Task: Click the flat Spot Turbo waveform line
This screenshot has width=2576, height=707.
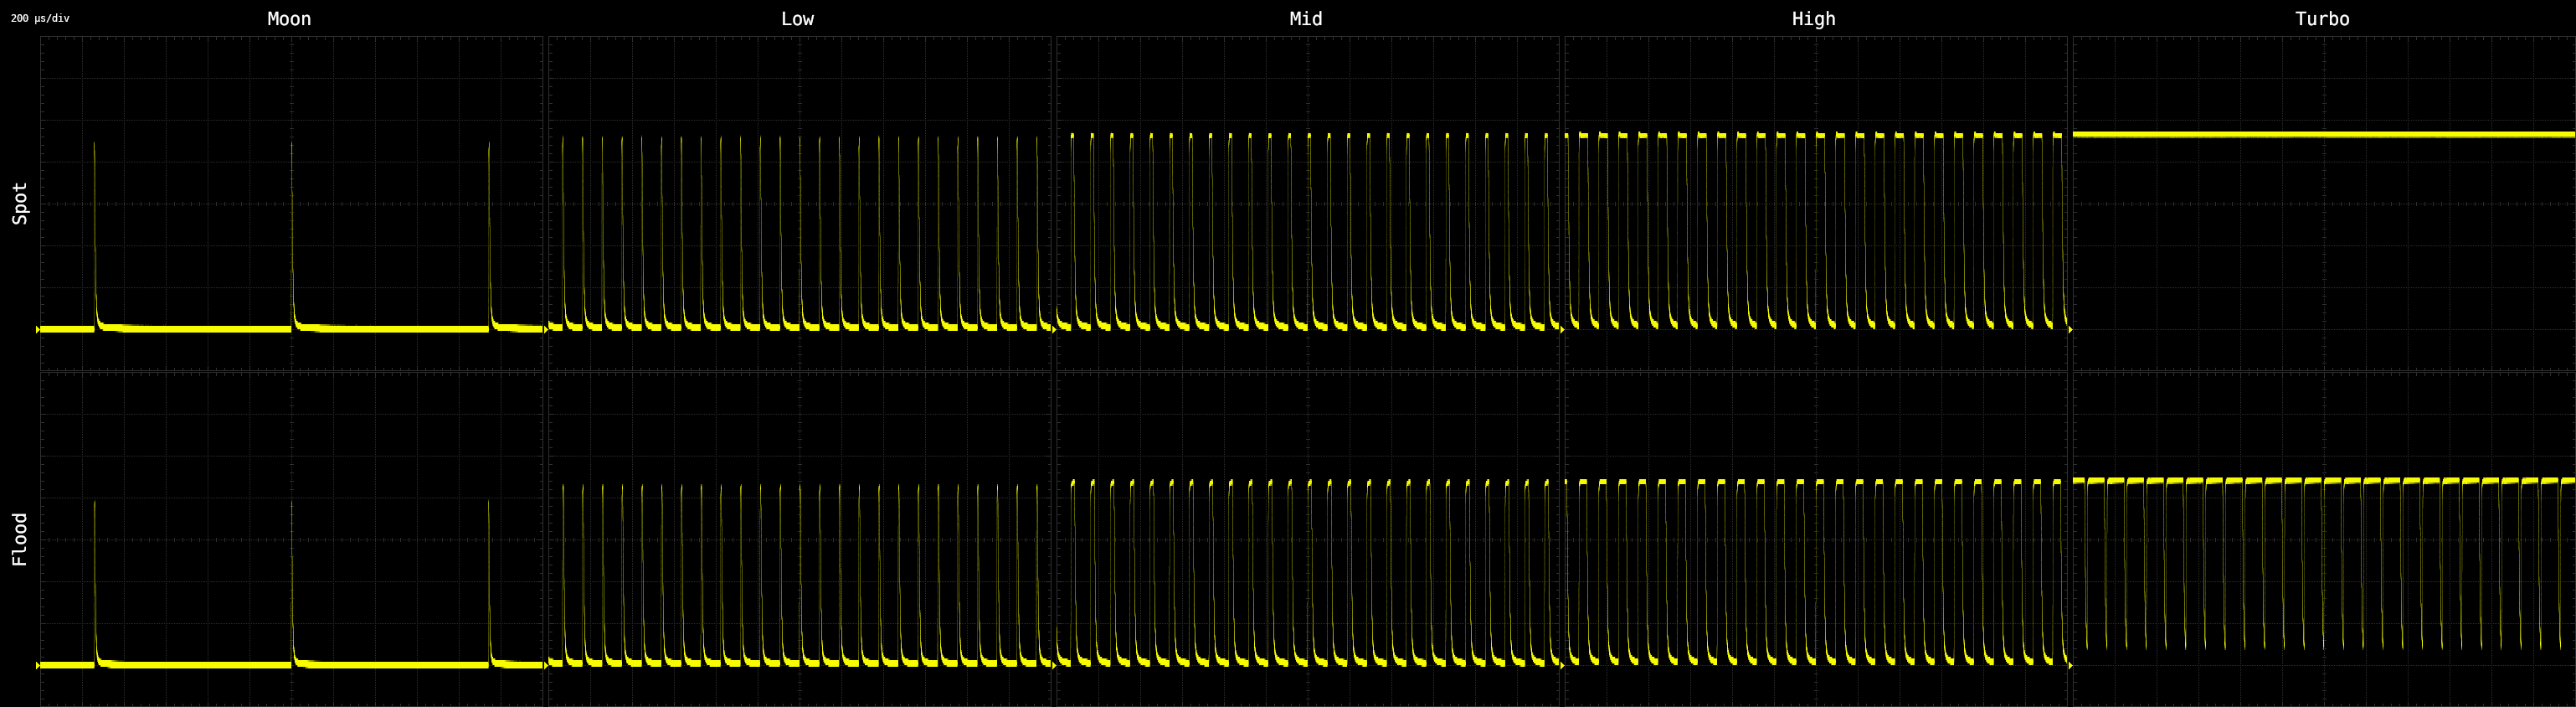Action: click(x=2322, y=134)
